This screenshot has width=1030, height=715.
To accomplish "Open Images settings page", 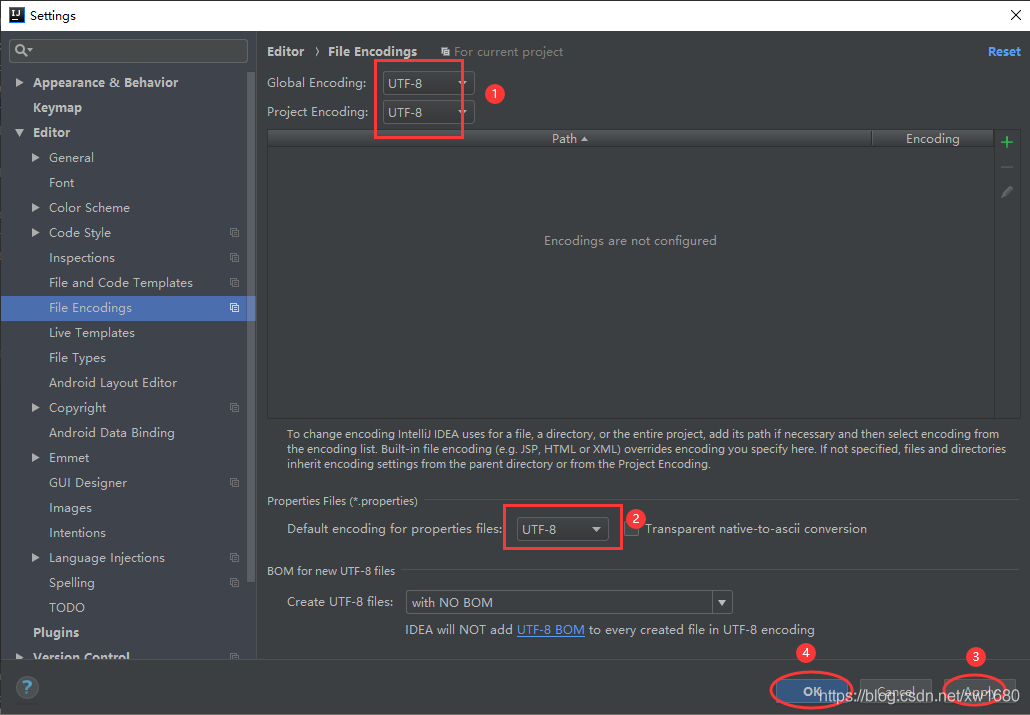I will (70, 507).
